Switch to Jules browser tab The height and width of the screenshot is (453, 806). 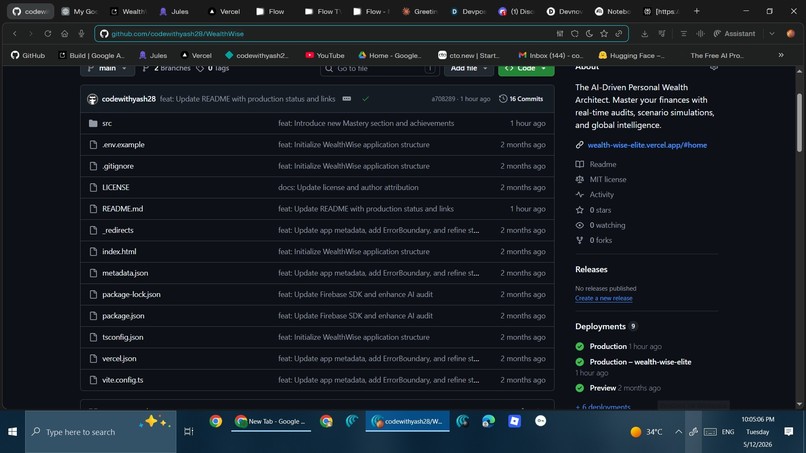click(x=175, y=11)
